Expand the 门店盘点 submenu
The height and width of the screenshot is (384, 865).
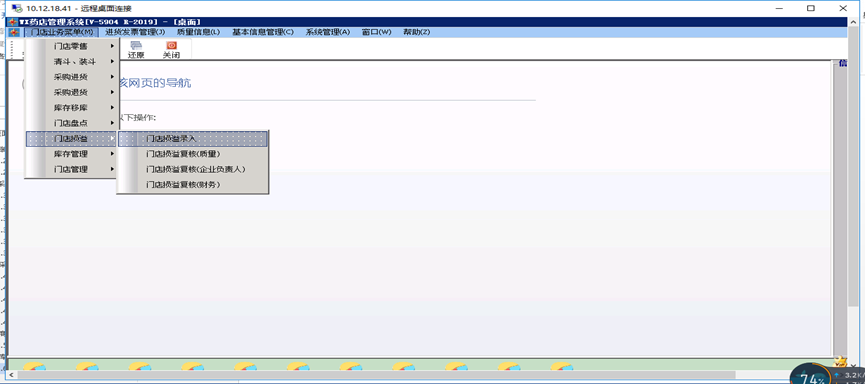pos(72,124)
